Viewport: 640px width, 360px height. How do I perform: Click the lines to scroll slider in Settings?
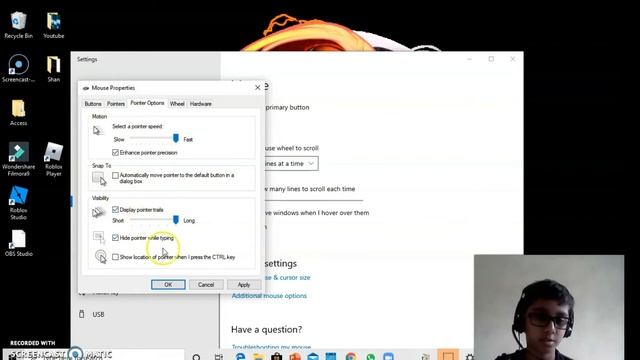click(x=313, y=200)
